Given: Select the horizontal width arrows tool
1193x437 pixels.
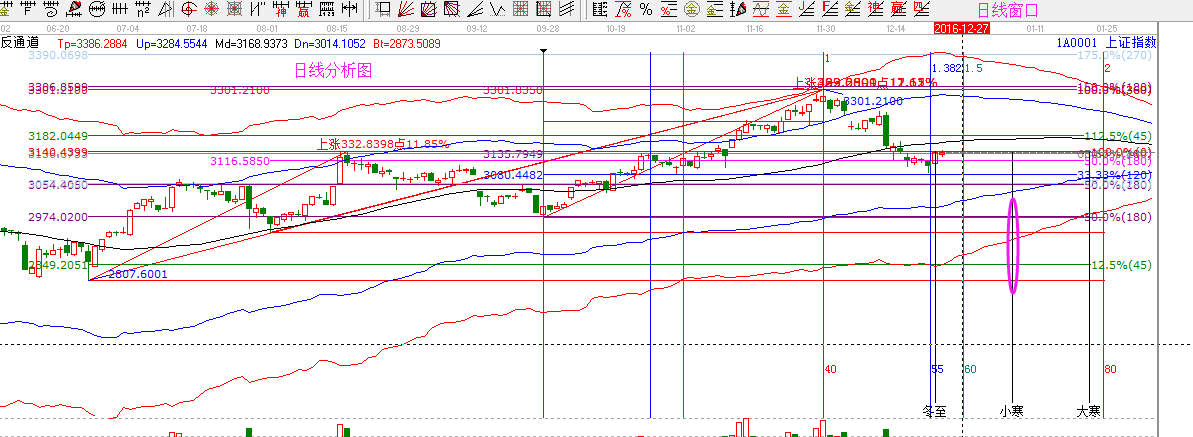Looking at the screenshot, I should (349, 9).
